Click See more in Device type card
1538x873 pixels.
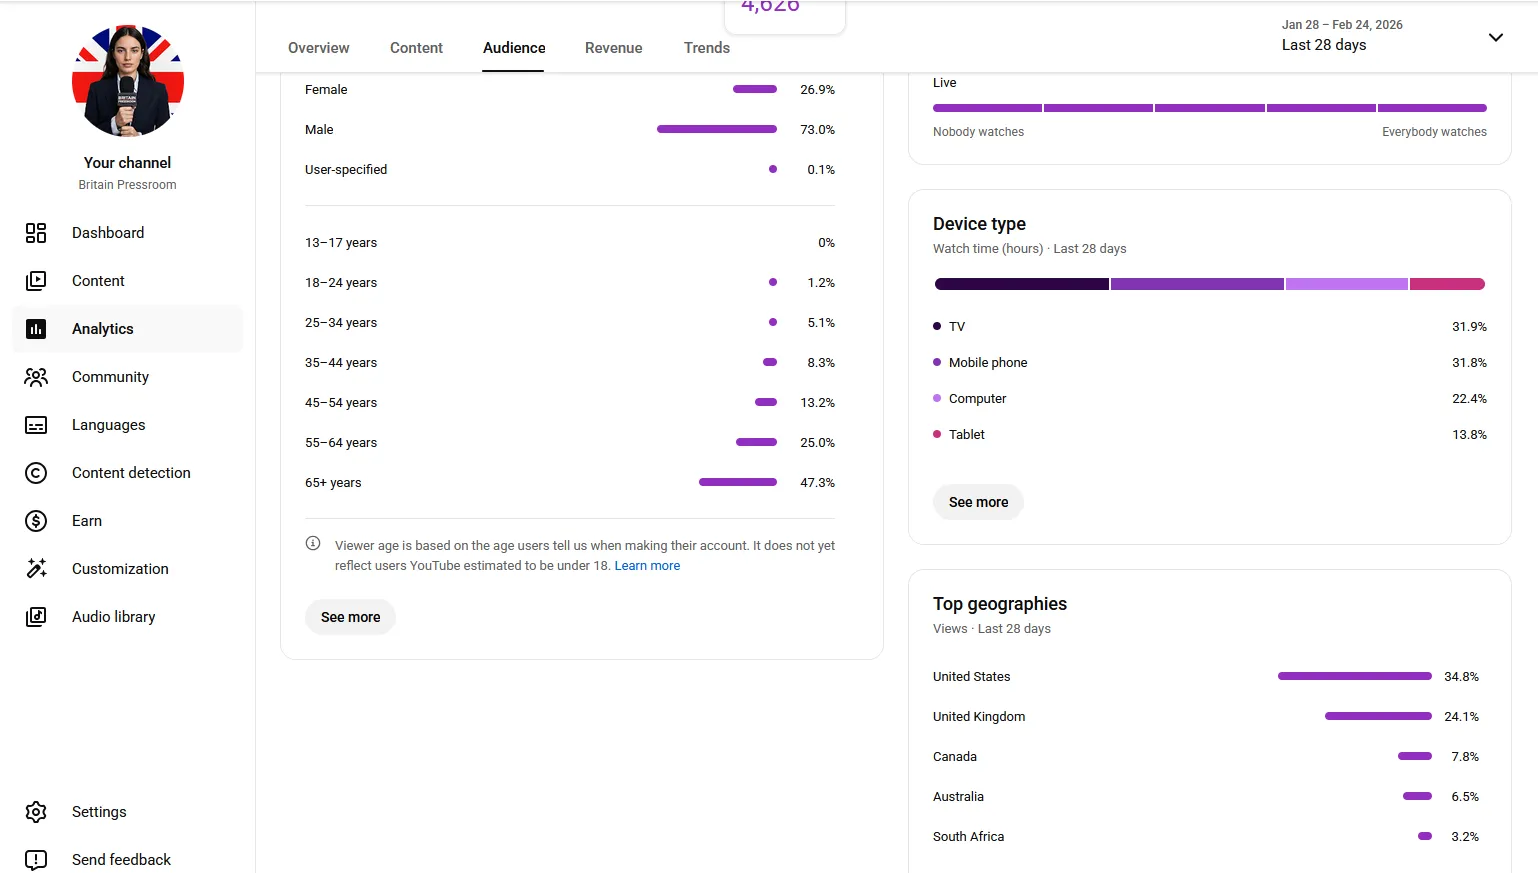[979, 502]
